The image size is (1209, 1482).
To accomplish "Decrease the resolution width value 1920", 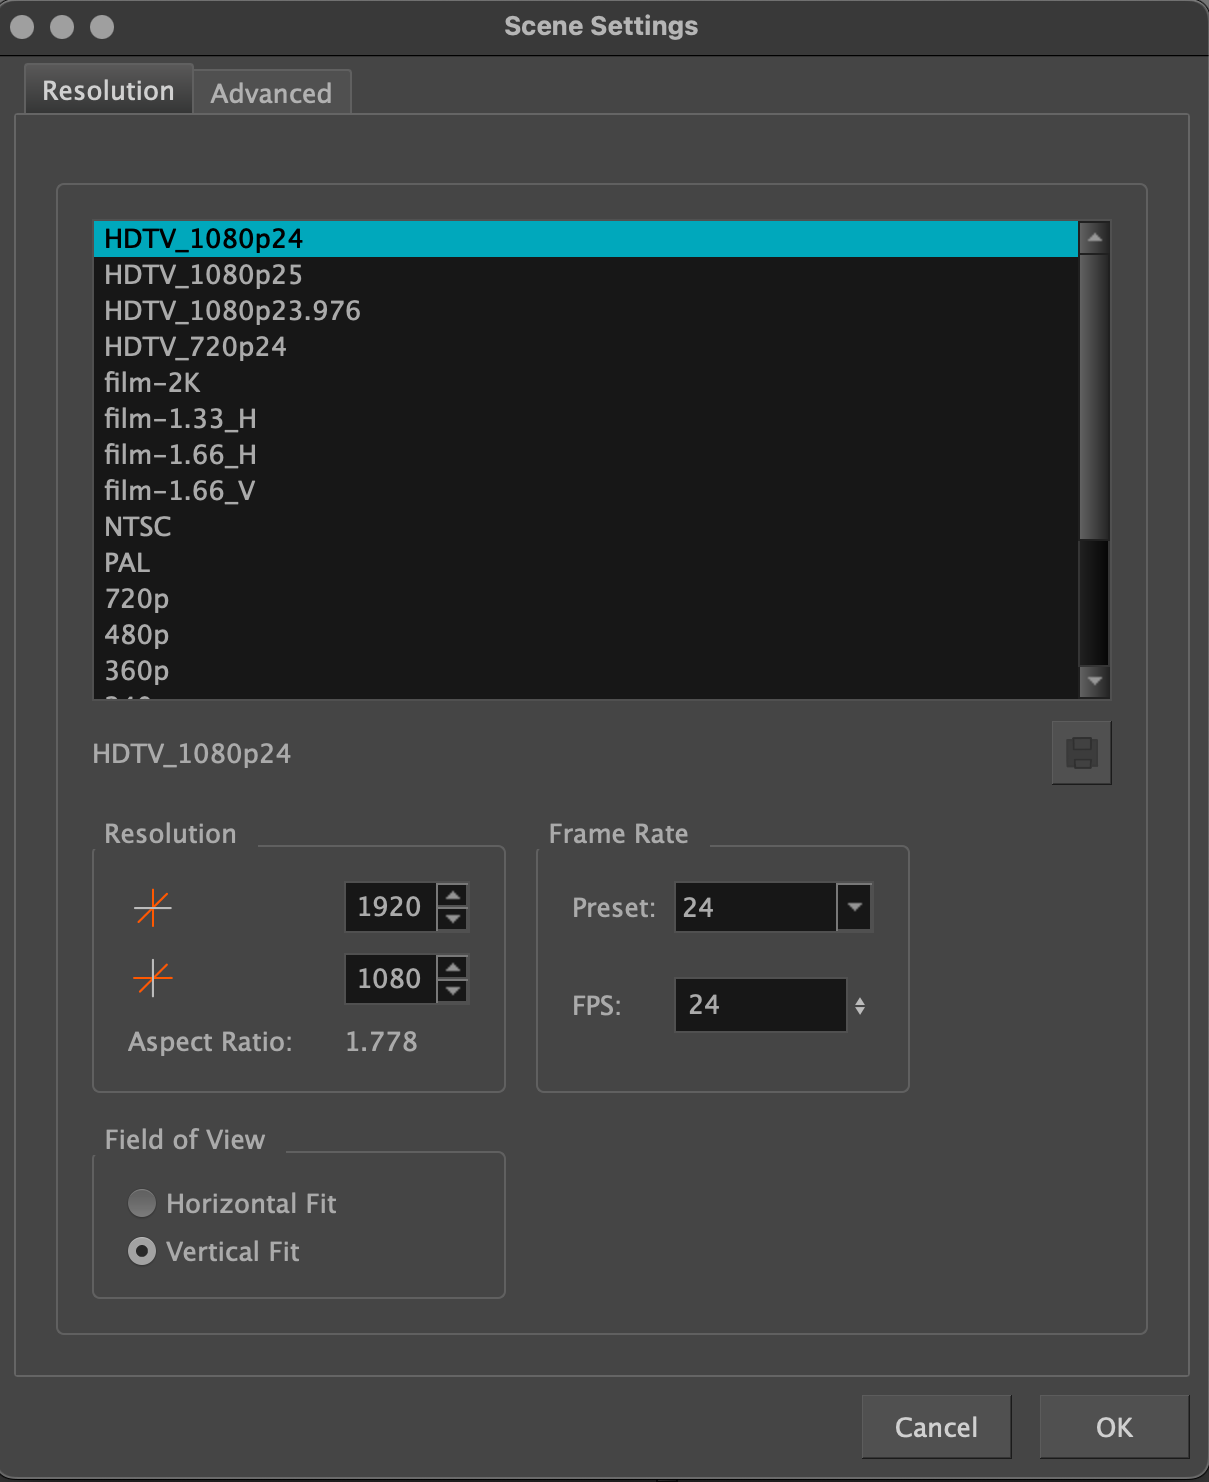I will pyautogui.click(x=453, y=918).
